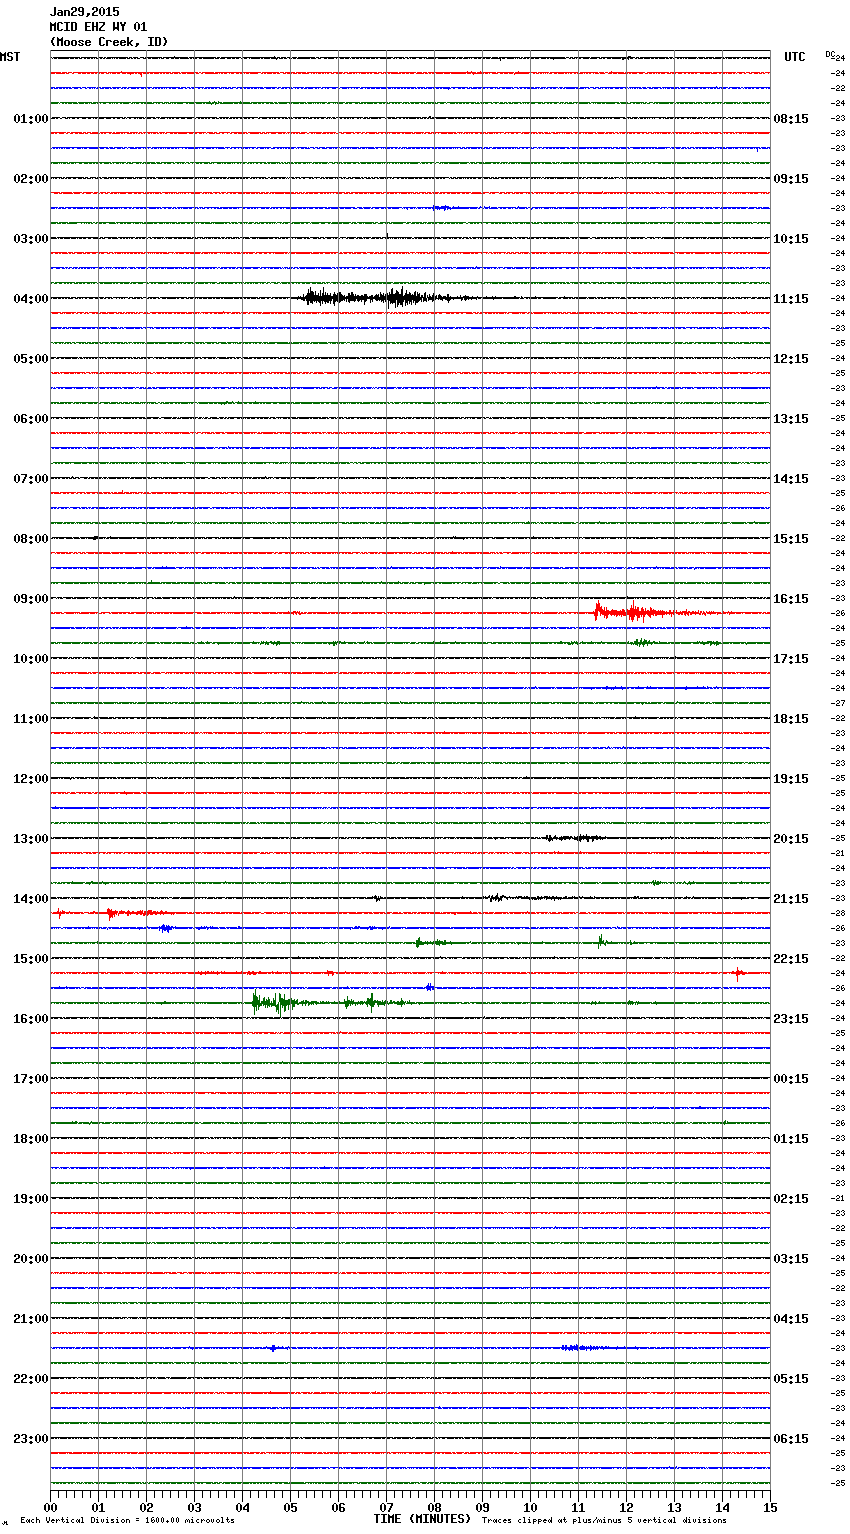Click the TIME (MINUTES) axis title

pyautogui.click(x=422, y=1519)
